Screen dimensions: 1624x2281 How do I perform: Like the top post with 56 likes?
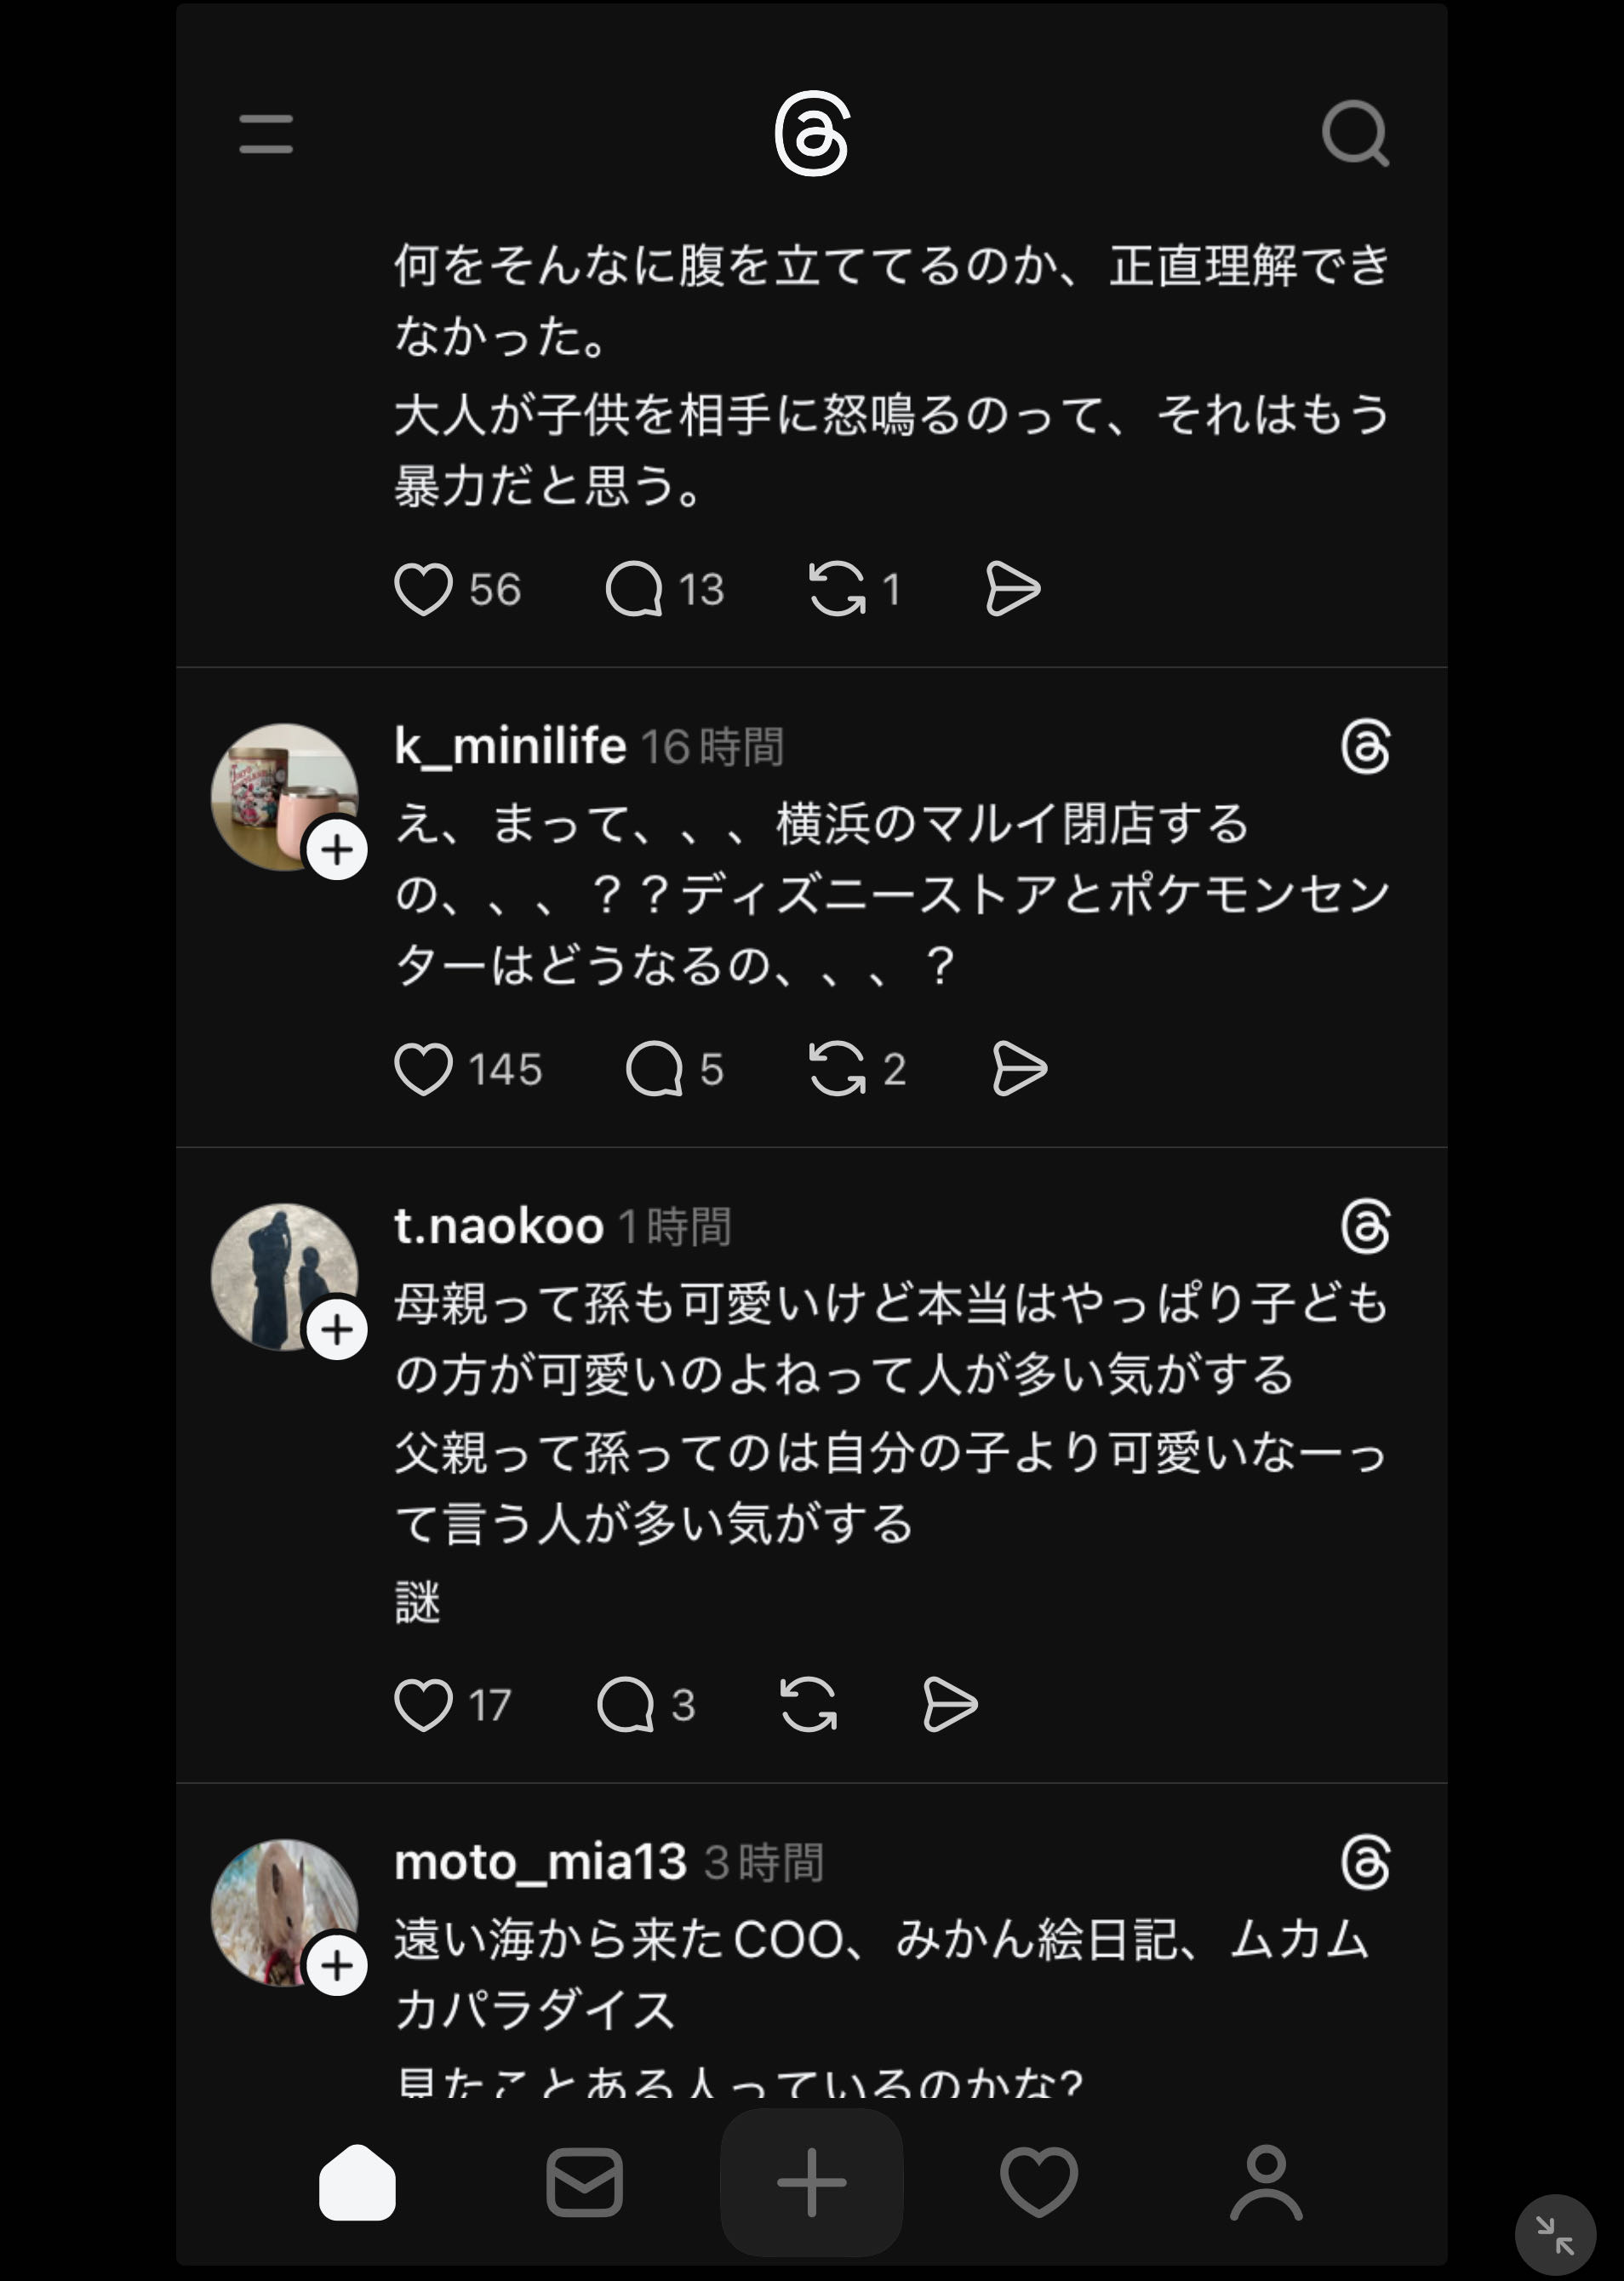[423, 588]
